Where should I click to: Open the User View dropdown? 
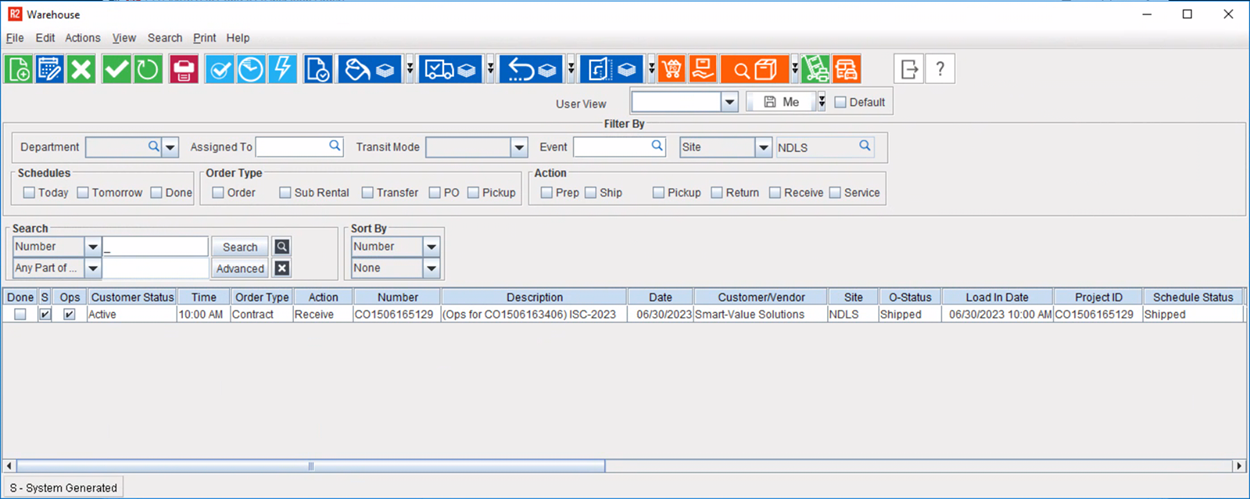[728, 102]
